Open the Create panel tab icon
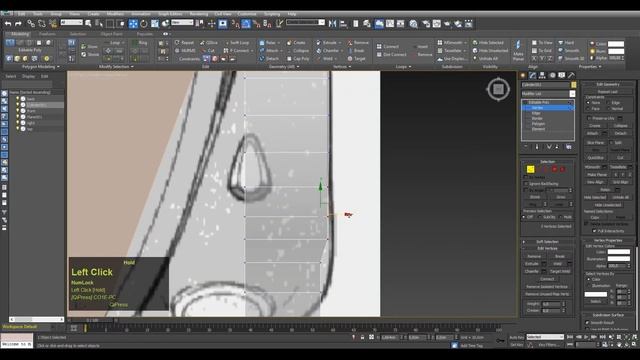 [x=523, y=75]
